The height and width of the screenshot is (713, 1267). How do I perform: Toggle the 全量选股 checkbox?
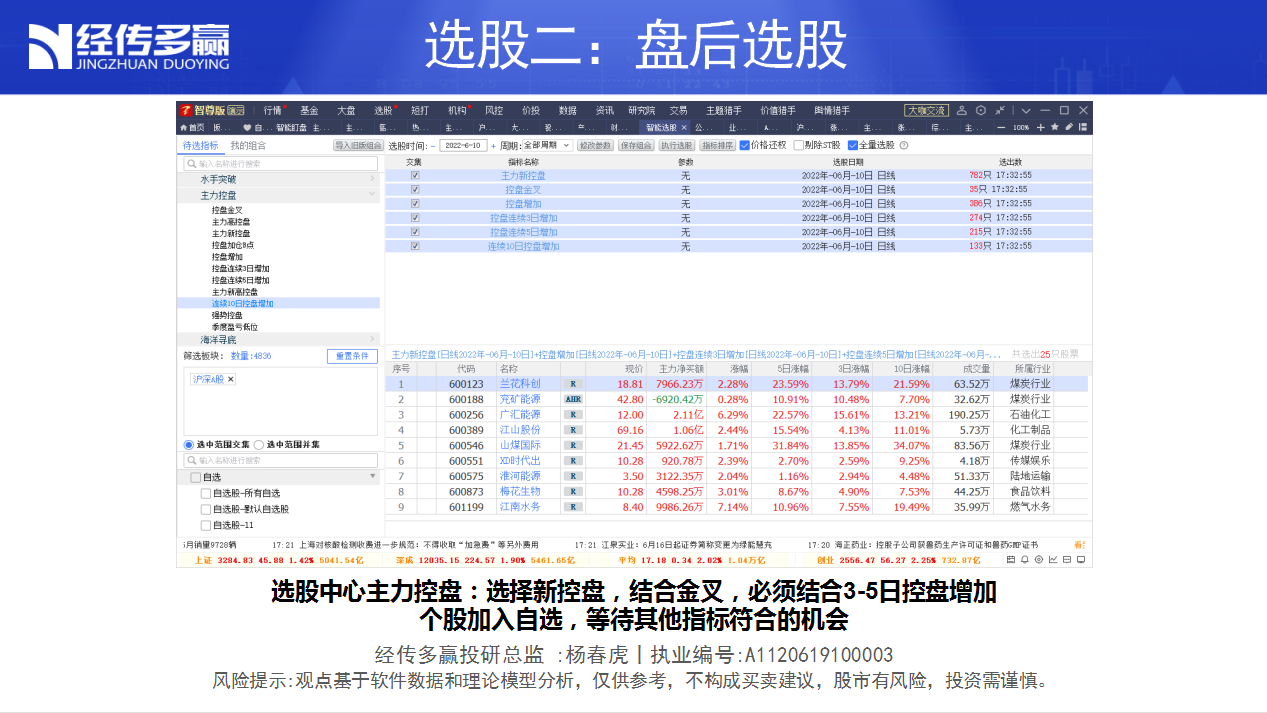(x=853, y=145)
